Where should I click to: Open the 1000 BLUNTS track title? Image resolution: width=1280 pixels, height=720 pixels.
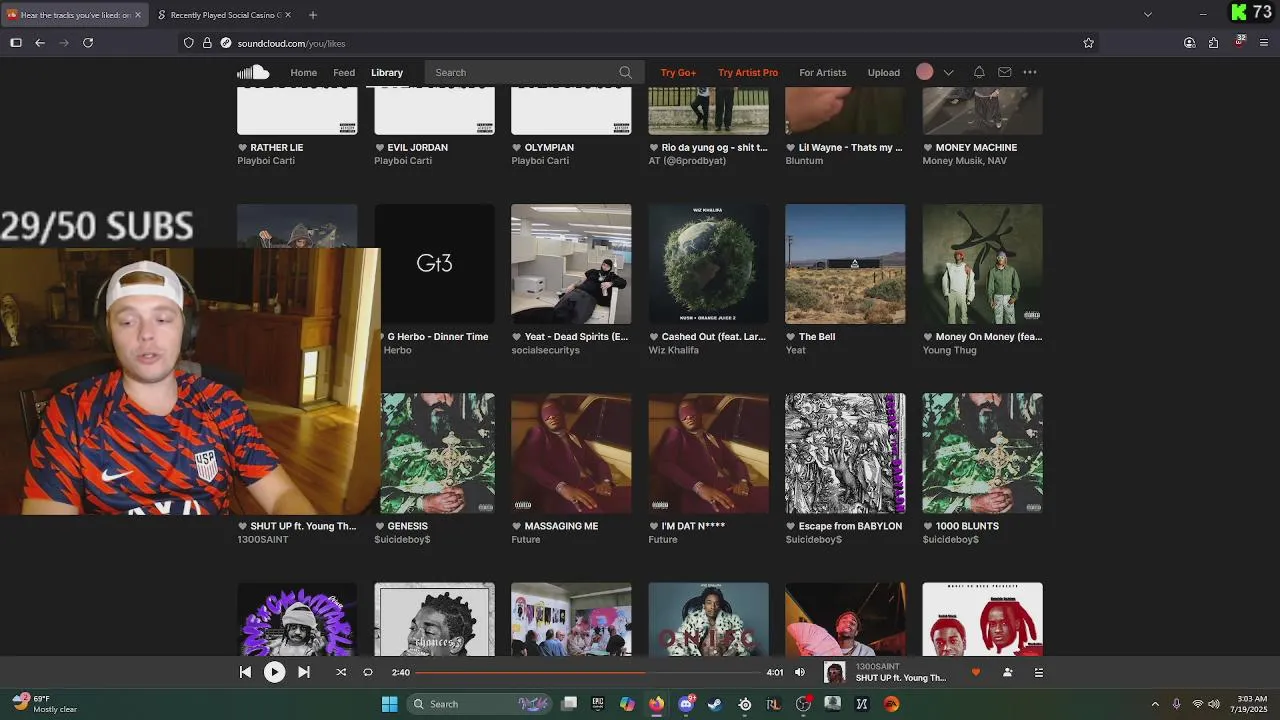967,526
